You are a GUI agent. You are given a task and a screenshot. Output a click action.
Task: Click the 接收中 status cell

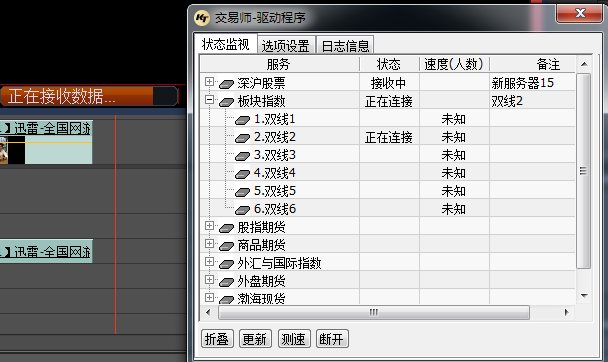tap(389, 83)
